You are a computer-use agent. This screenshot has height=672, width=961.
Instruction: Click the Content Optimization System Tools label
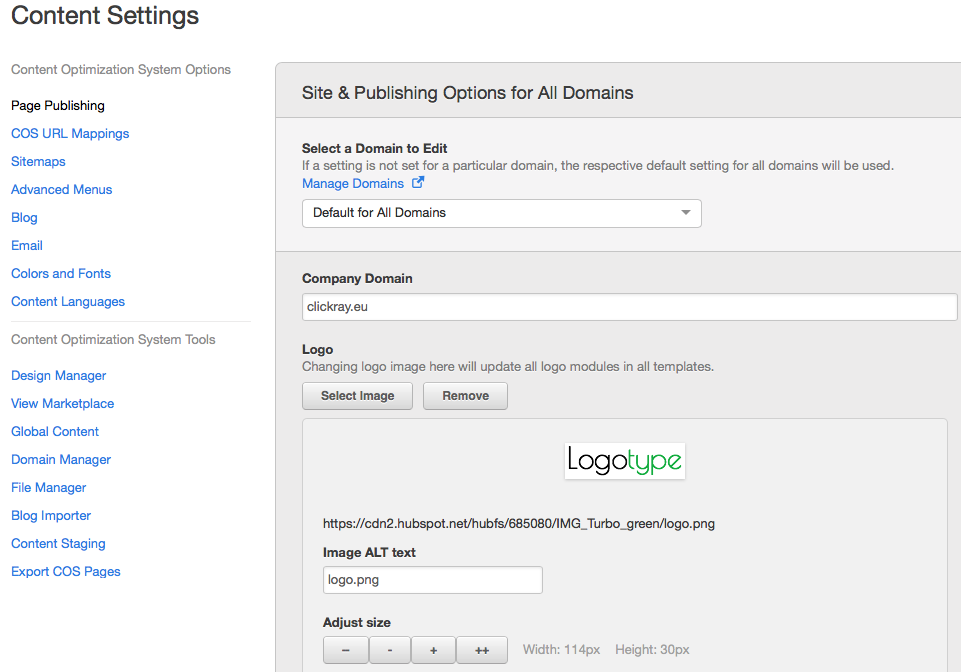(x=113, y=340)
